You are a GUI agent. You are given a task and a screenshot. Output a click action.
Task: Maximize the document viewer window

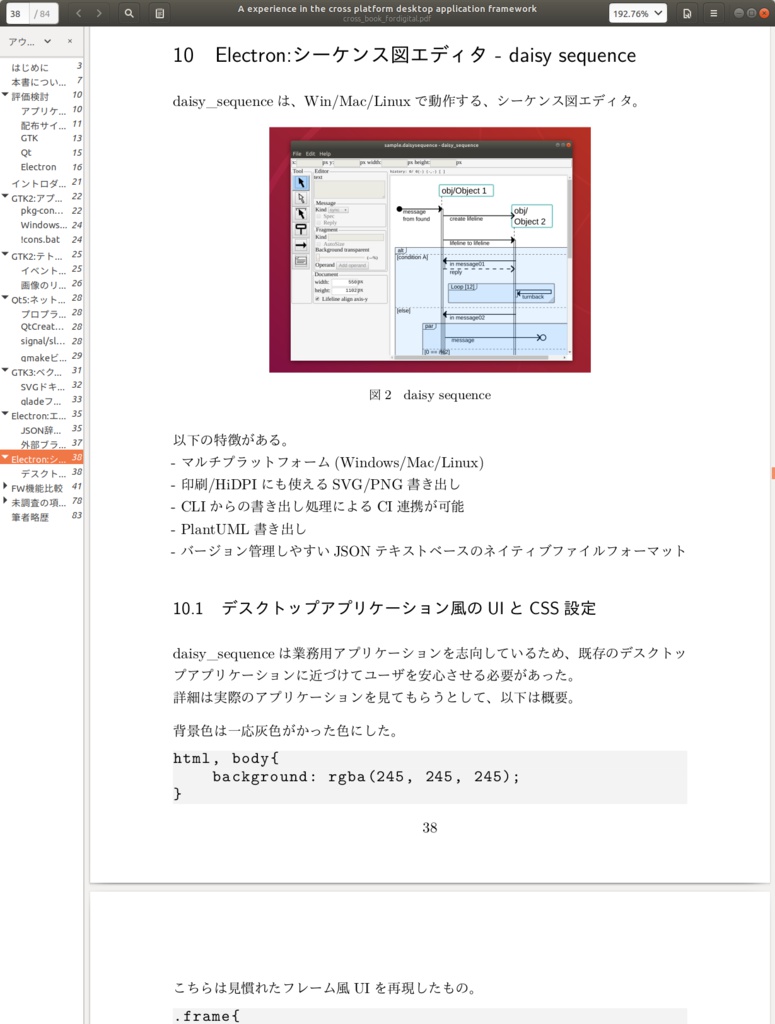[751, 13]
